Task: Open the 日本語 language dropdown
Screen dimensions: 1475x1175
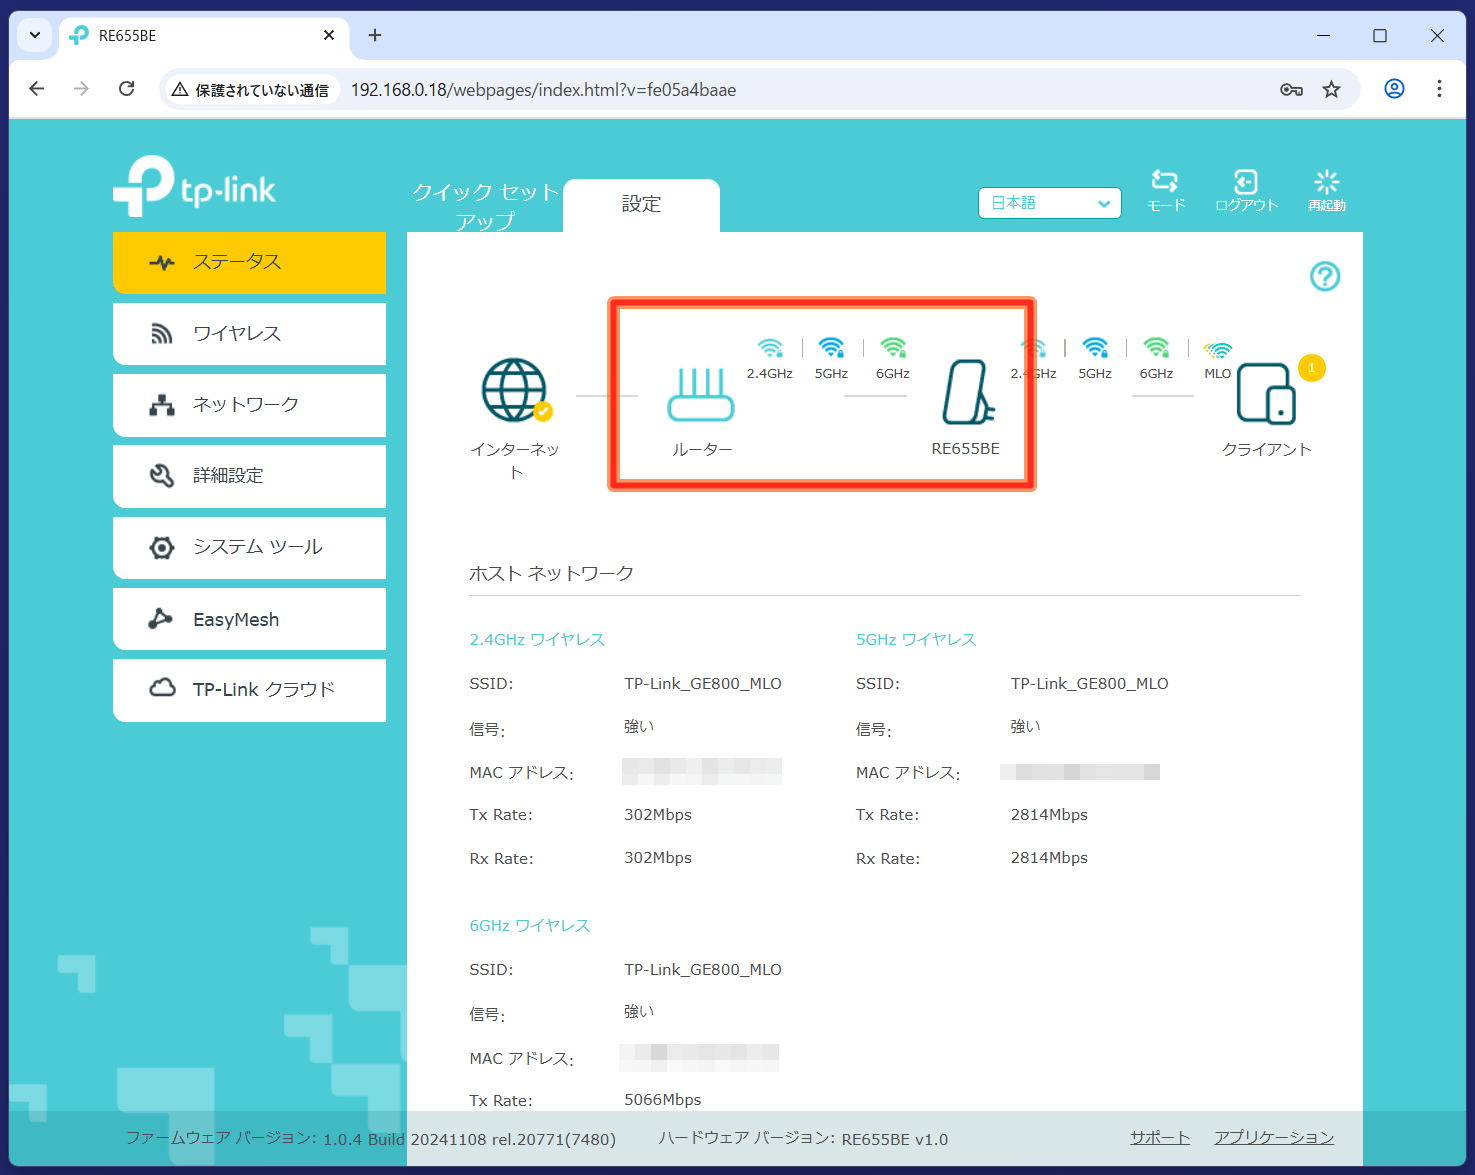Action: pos(1050,203)
